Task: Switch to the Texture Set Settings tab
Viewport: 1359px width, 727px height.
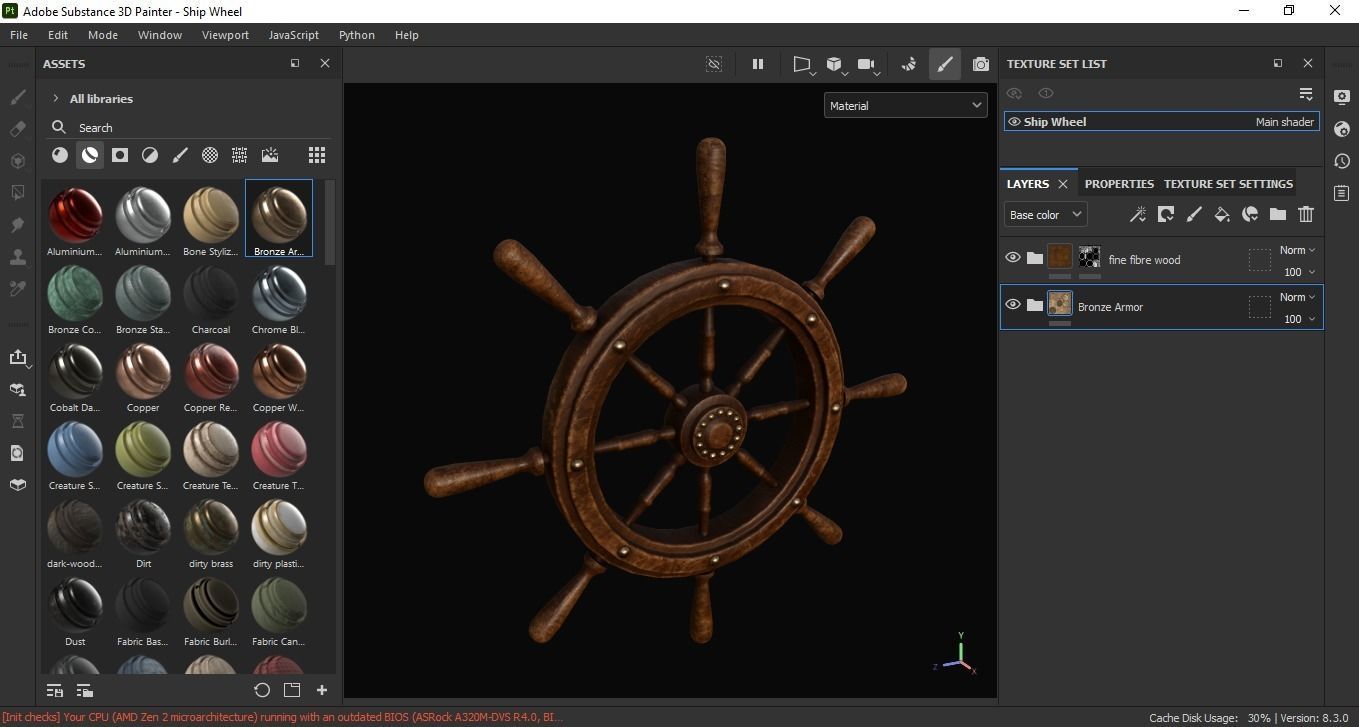Action: click(x=1228, y=184)
